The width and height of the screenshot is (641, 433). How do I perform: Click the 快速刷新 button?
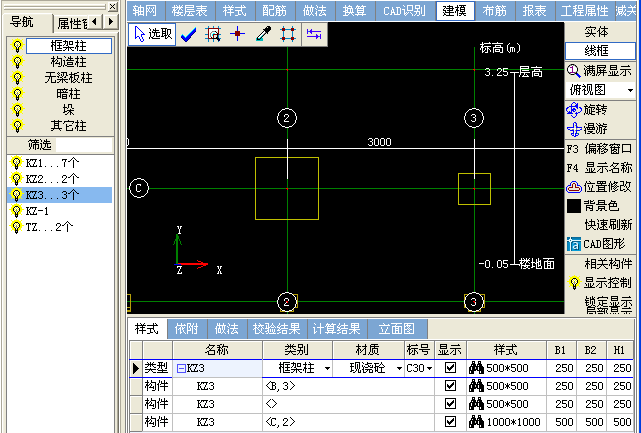pos(608,225)
